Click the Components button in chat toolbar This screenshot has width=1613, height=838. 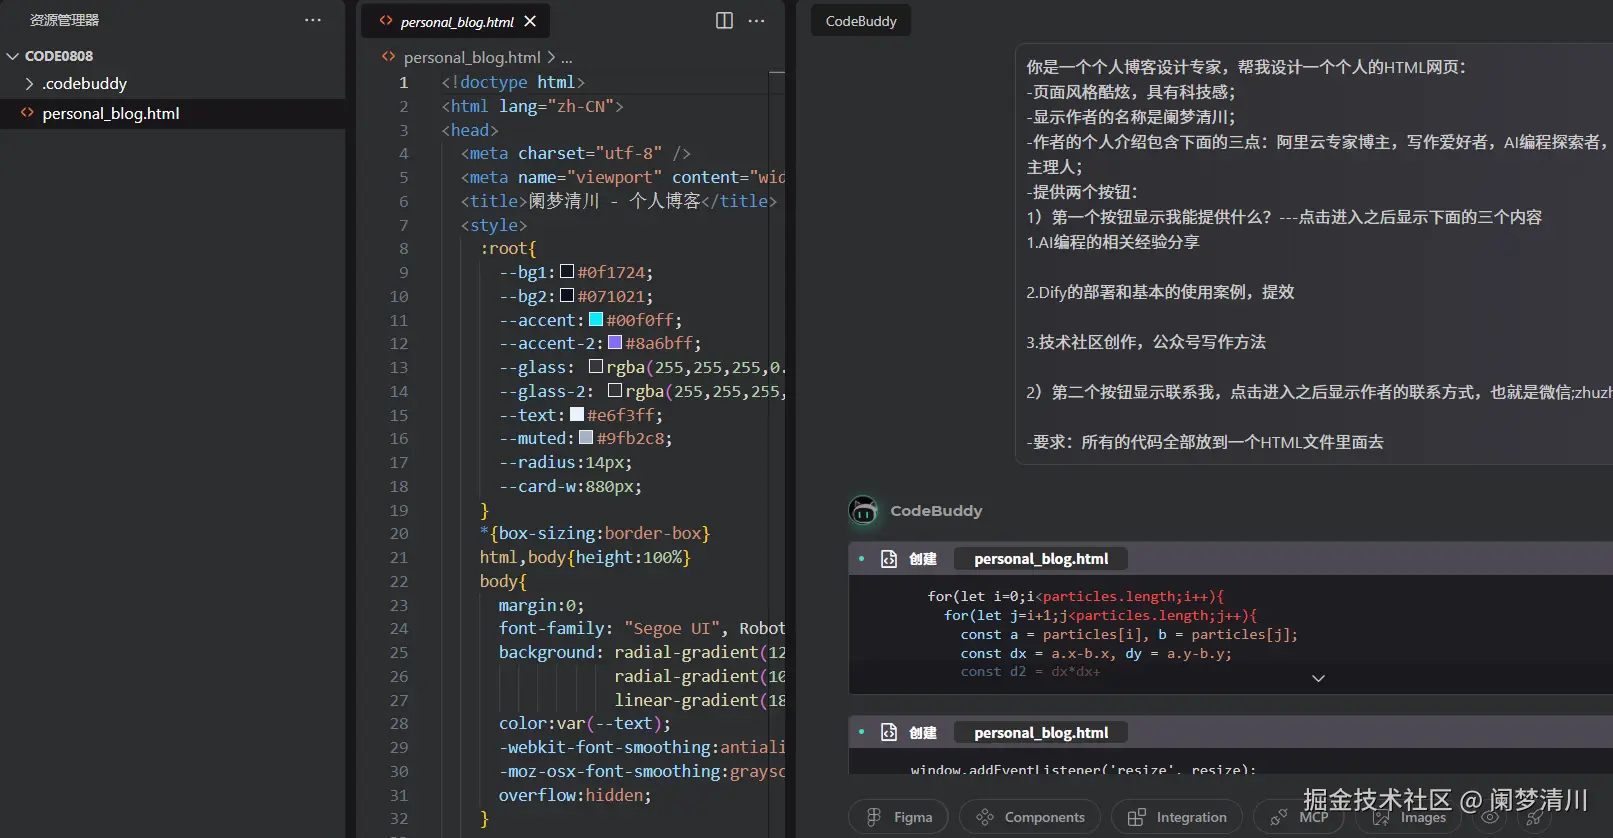(x=1030, y=817)
